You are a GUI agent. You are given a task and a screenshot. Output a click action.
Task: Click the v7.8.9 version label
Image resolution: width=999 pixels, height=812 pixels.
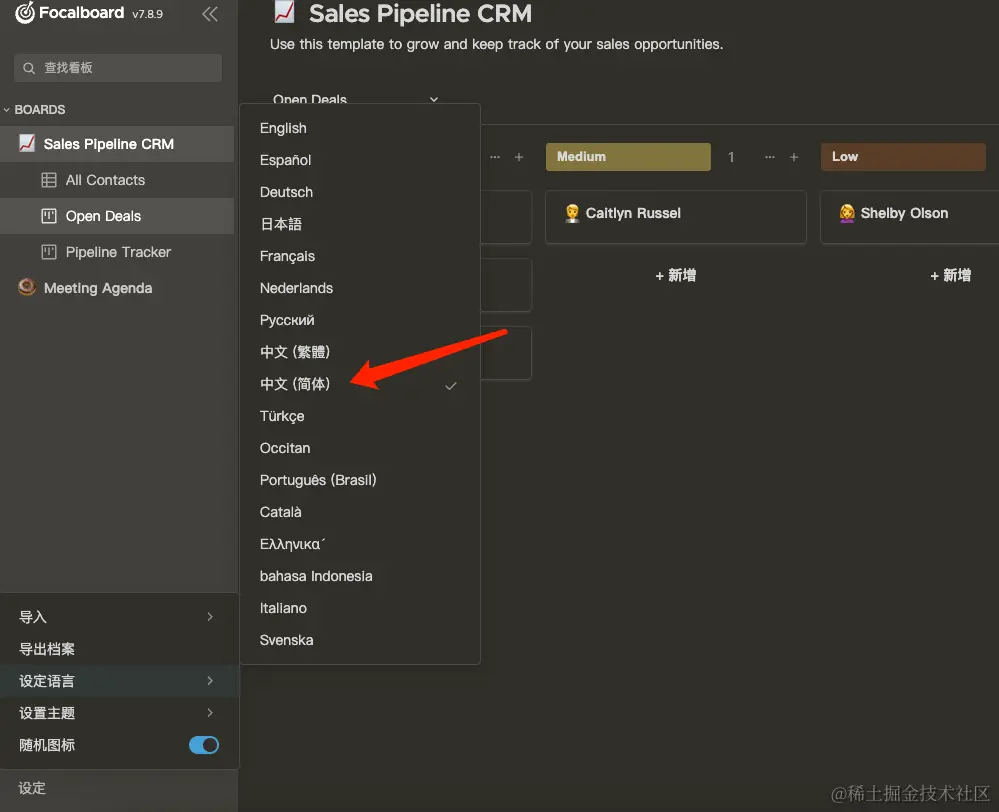pyautogui.click(x=147, y=14)
